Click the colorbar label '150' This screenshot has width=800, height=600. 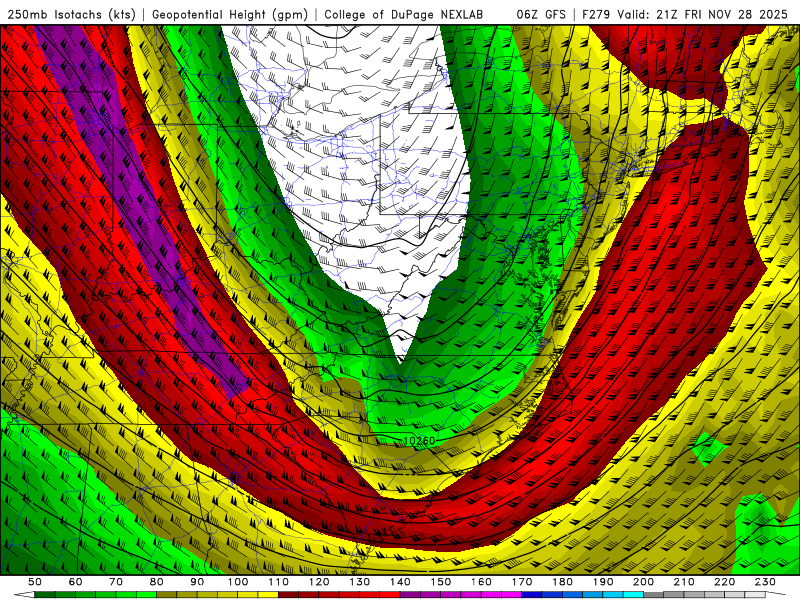(440, 582)
